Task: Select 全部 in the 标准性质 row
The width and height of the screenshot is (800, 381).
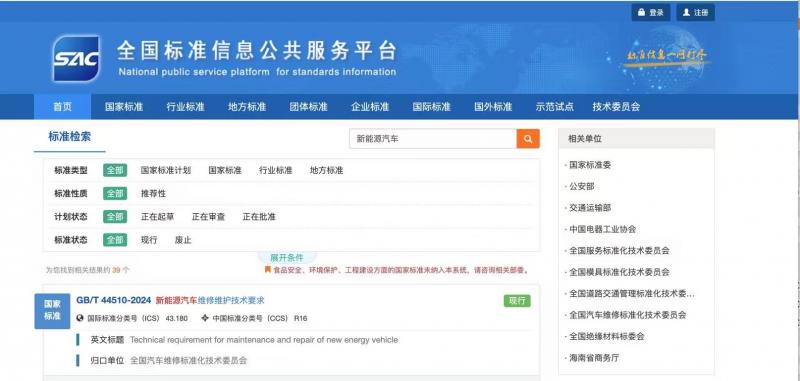Action: click(x=115, y=194)
